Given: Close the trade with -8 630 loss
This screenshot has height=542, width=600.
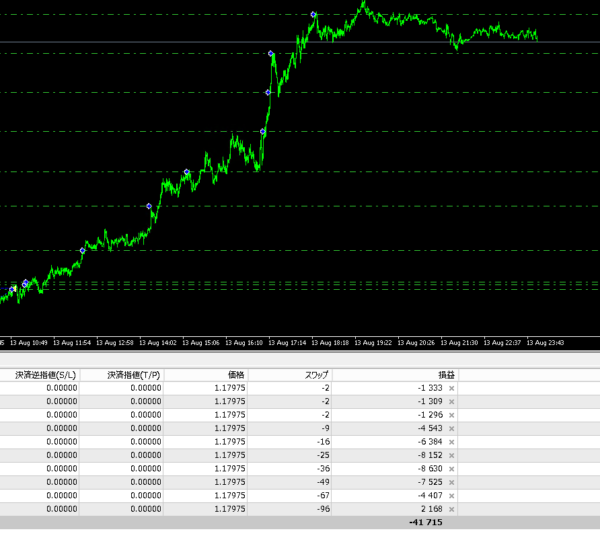Looking at the screenshot, I should click(452, 468).
